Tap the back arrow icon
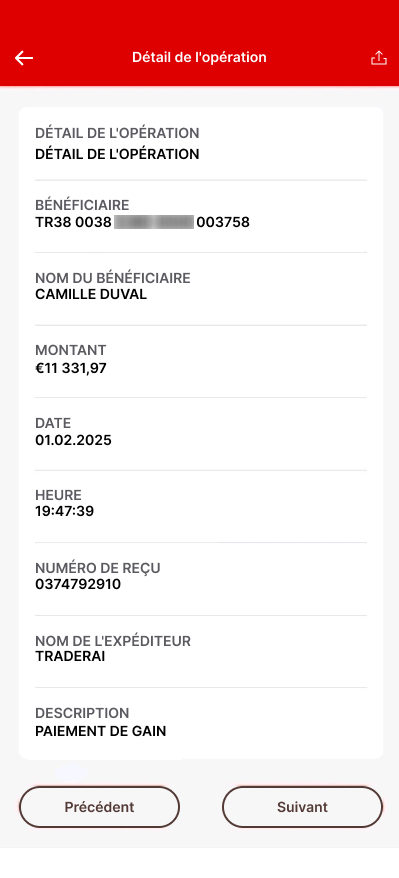Screen dimensions: 399x878 (x=24, y=58)
